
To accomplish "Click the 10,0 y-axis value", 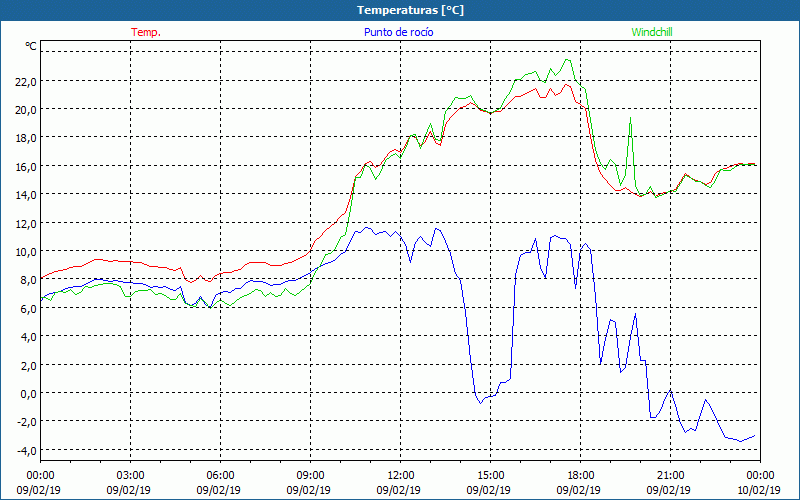I will click(26, 251).
